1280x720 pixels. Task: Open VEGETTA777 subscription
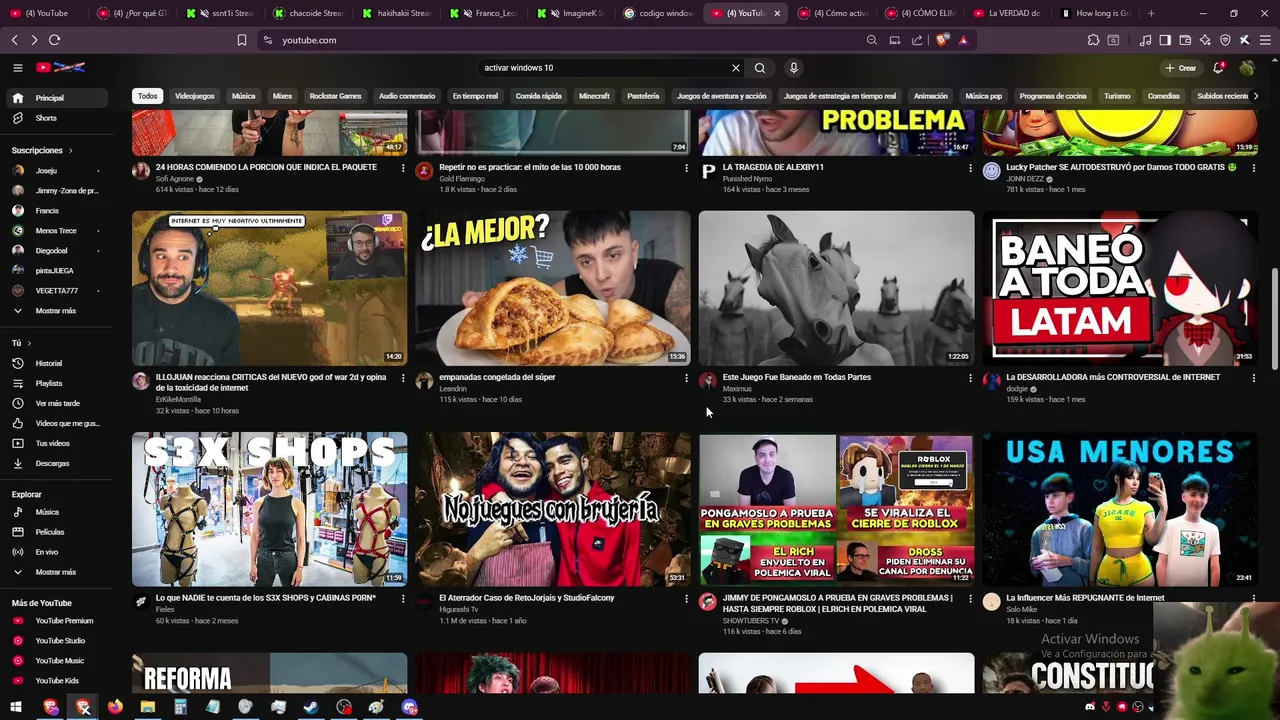pos(59,291)
